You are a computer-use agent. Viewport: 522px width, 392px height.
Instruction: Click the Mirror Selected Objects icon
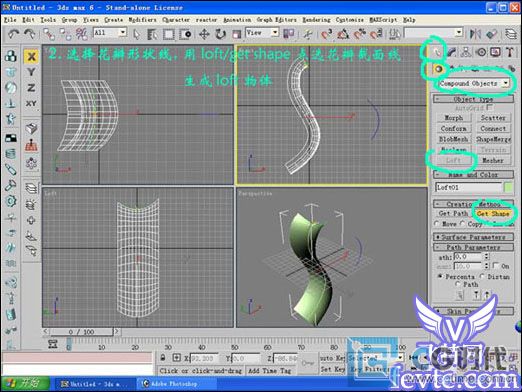(x=475, y=34)
